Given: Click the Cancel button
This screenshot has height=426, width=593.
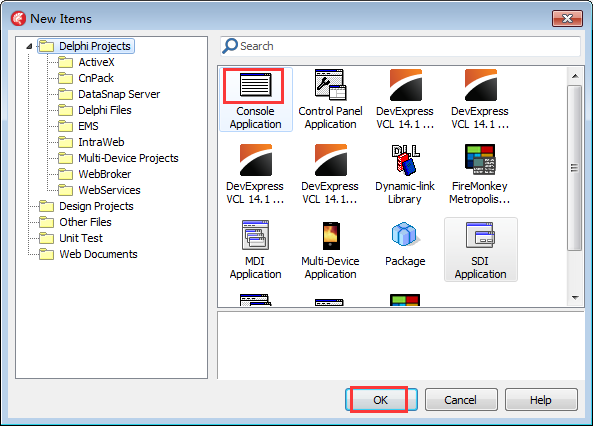Looking at the screenshot, I should [461, 400].
